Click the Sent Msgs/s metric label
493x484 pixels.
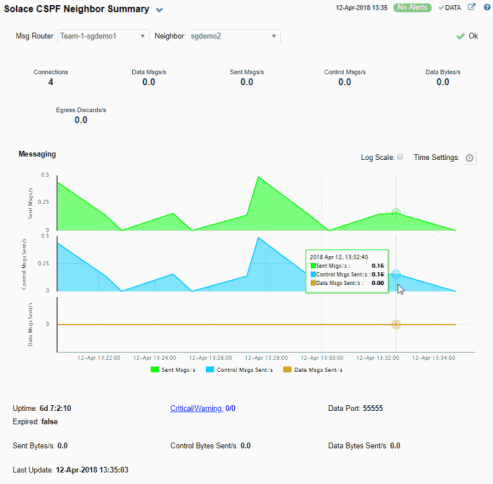pos(247,72)
